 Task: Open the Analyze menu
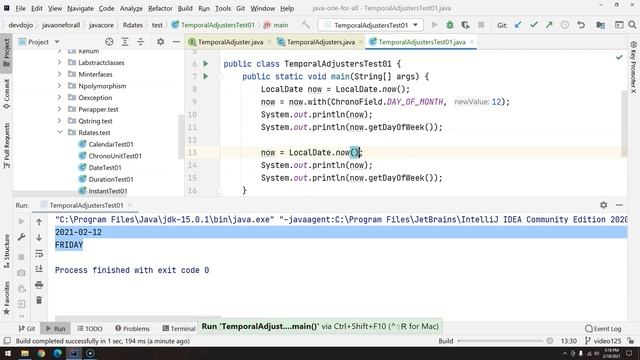tap(131, 8)
